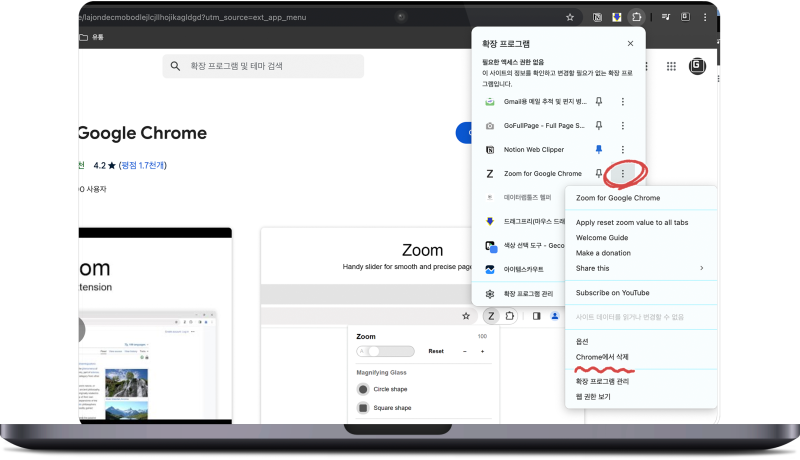Open 옵션 in the context menu
Screen dimensions: 800x460
tap(582, 342)
